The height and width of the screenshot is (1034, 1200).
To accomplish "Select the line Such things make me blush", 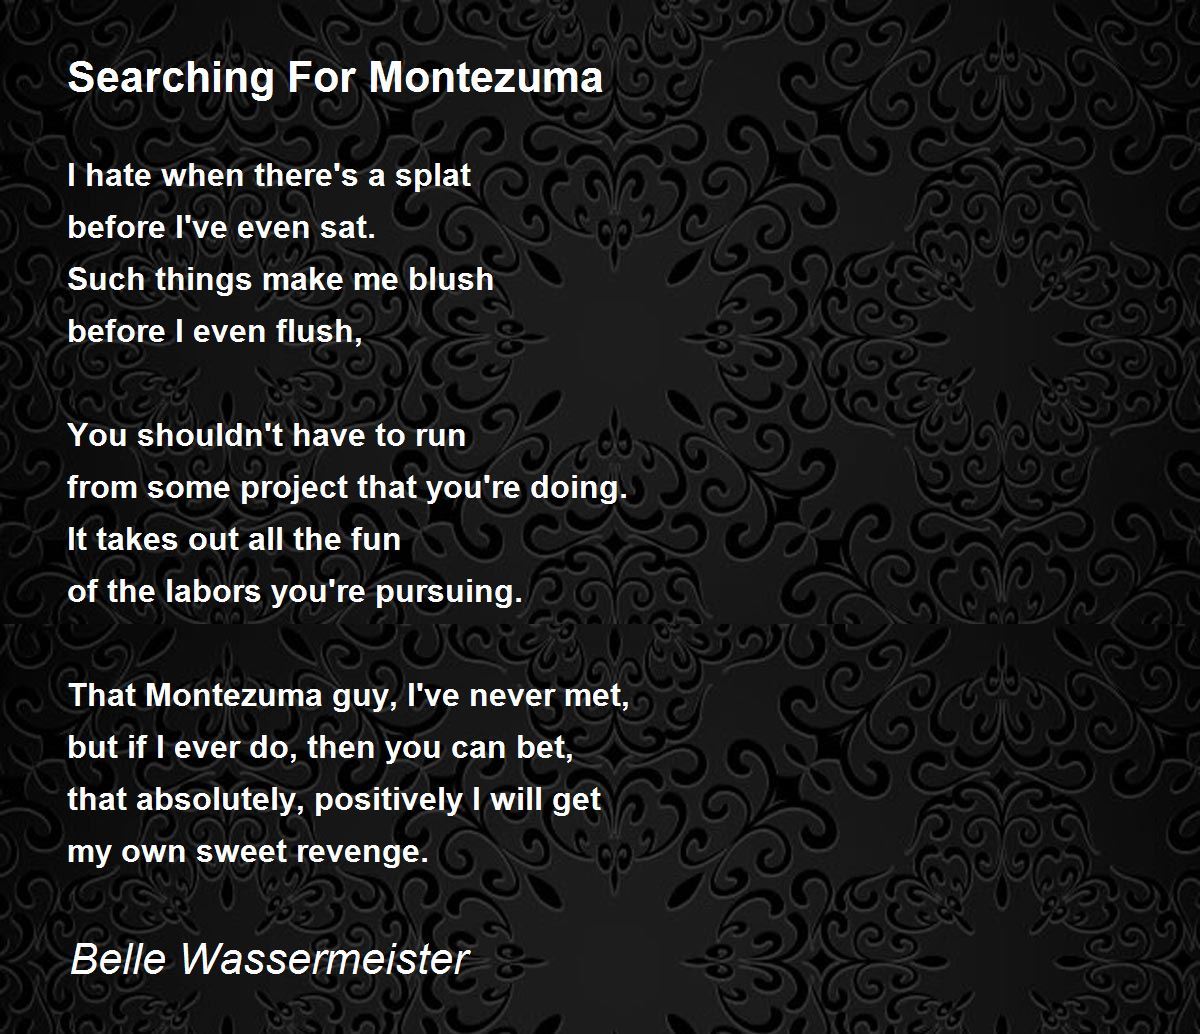I will coord(281,280).
